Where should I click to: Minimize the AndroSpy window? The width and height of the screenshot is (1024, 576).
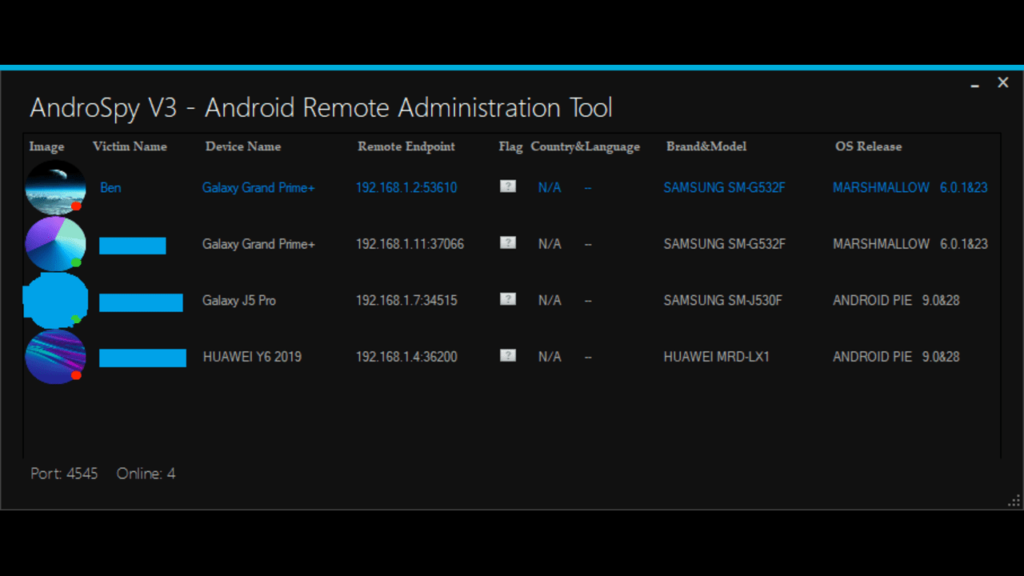tap(974, 84)
